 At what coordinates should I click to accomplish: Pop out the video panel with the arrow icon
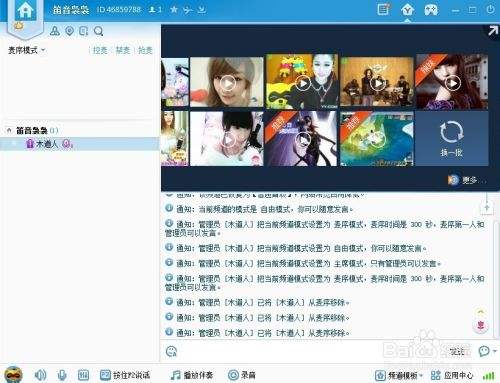pyautogui.click(x=493, y=31)
